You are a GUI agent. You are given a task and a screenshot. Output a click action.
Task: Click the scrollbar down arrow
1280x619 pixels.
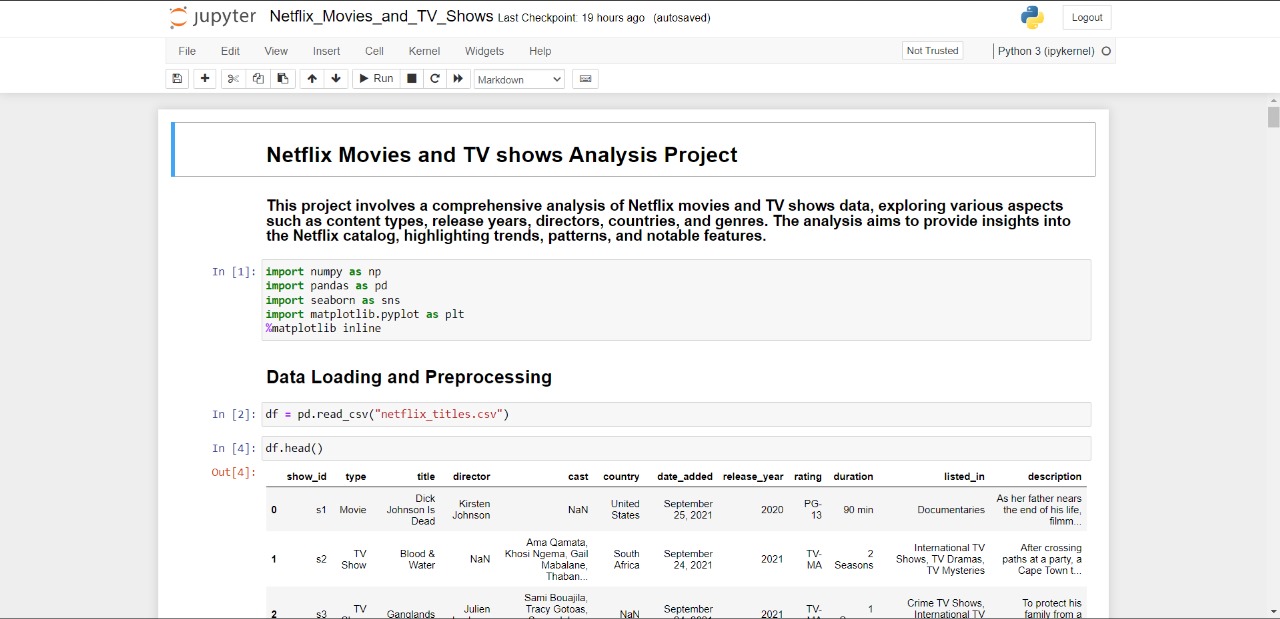pyautogui.click(x=1273, y=611)
